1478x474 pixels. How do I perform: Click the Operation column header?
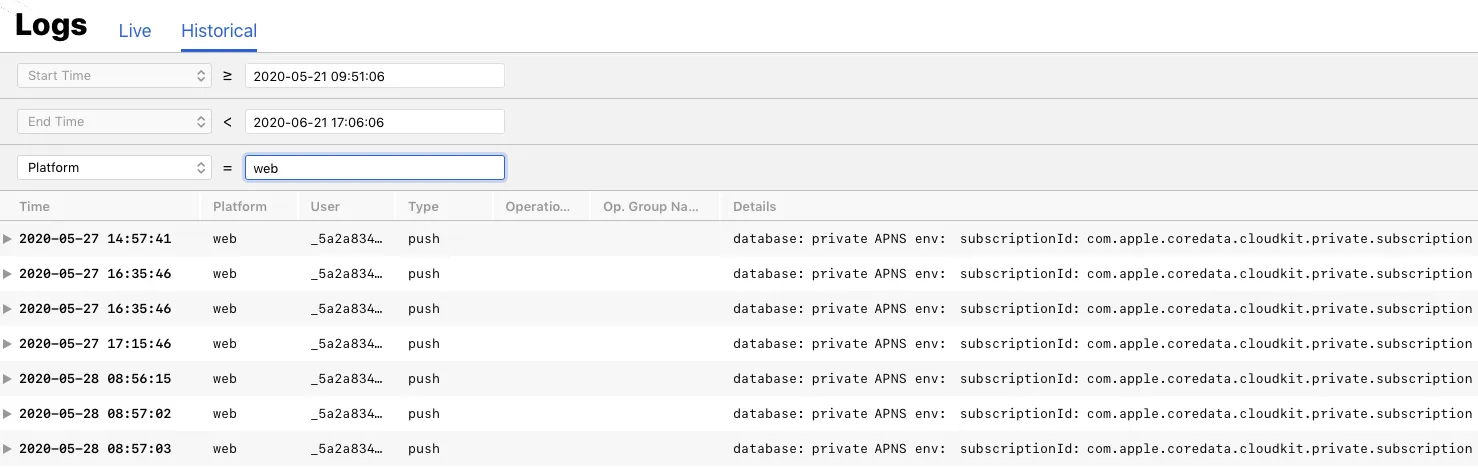tap(537, 207)
